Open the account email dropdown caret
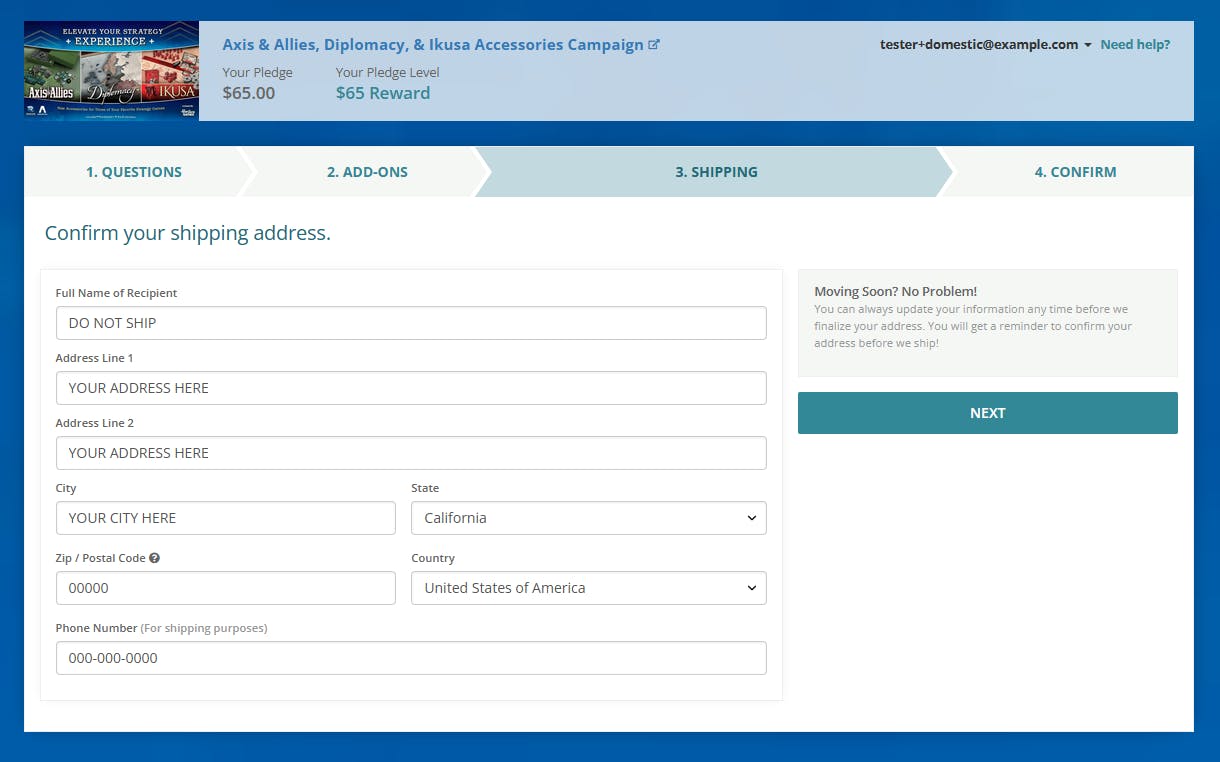The image size is (1220, 762). tap(1087, 45)
